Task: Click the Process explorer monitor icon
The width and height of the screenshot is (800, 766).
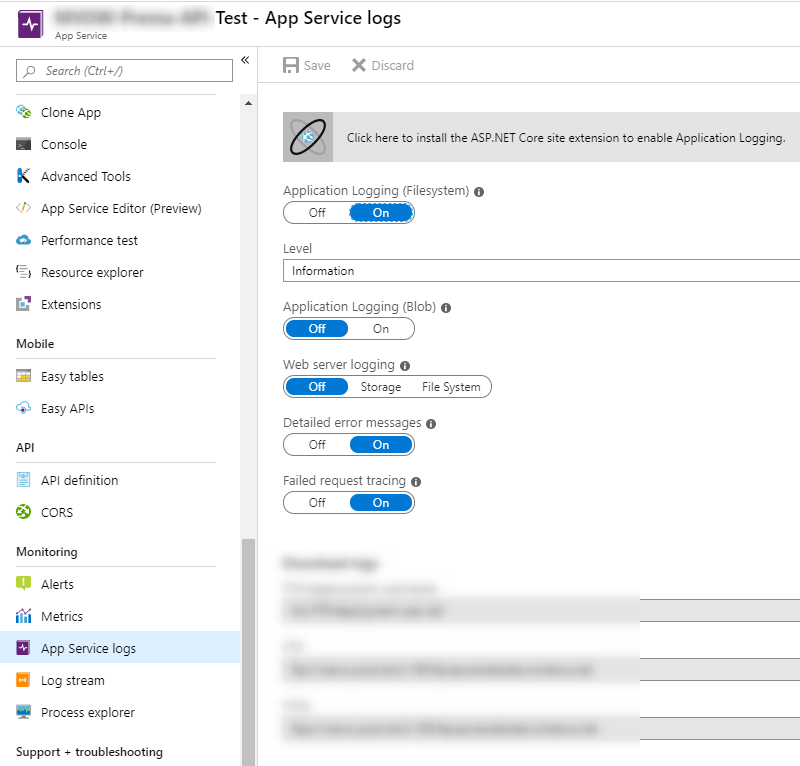Action: tap(23, 711)
